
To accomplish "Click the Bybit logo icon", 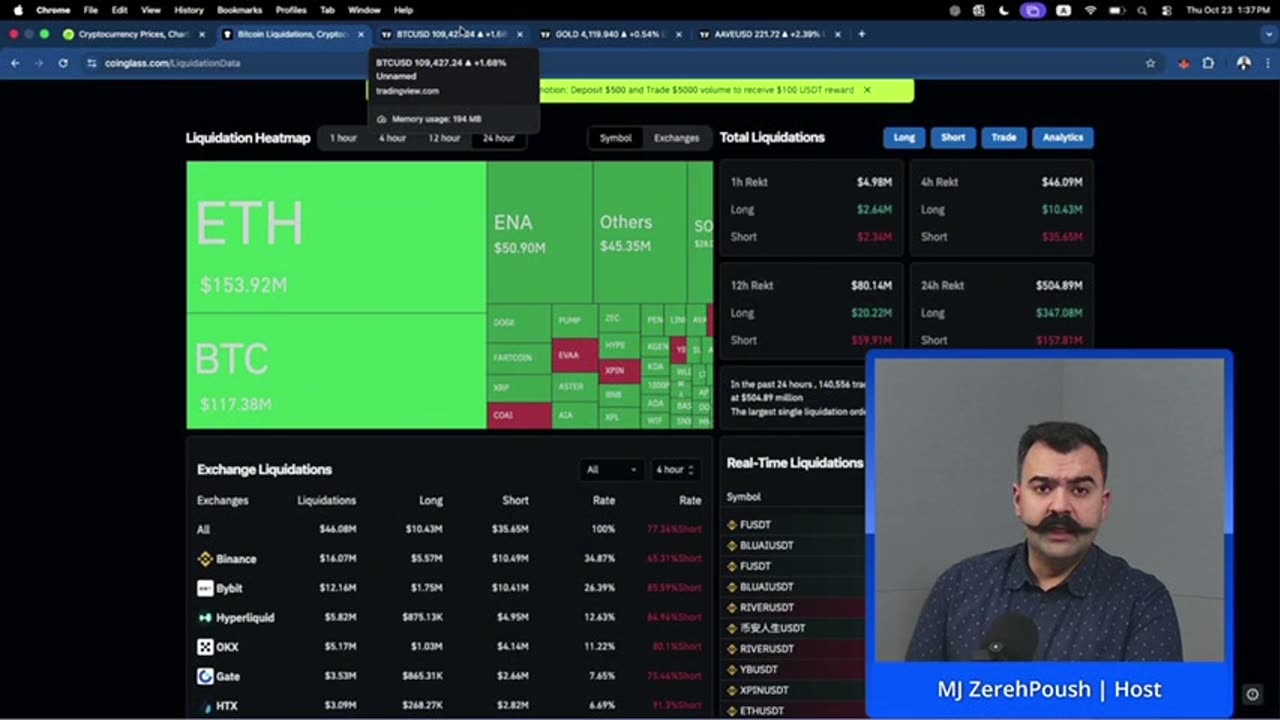I will click(x=205, y=588).
